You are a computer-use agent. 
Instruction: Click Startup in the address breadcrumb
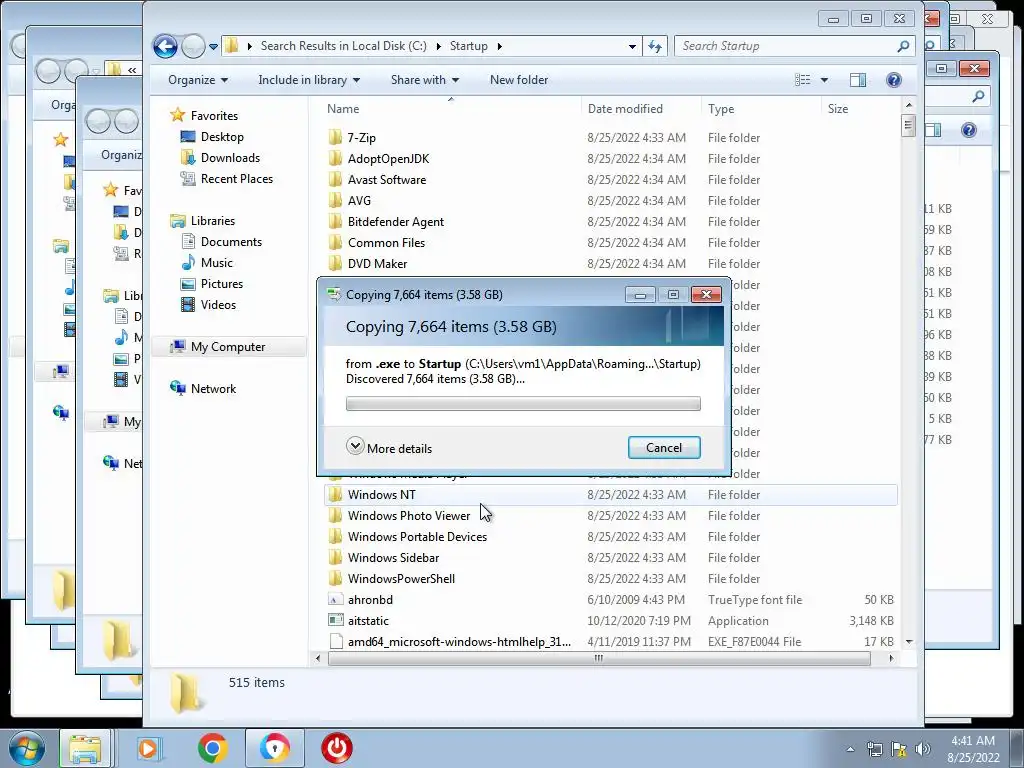[468, 46]
